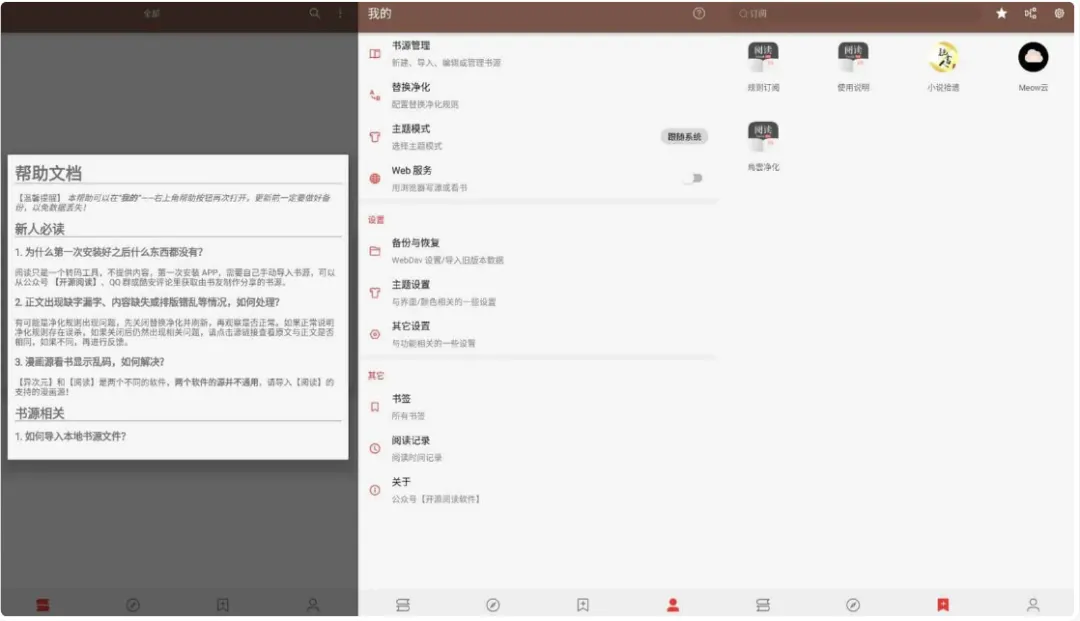Click the 帮助文档 dialog heading
Viewport: 1080px width, 621px height.
[x=48, y=173]
